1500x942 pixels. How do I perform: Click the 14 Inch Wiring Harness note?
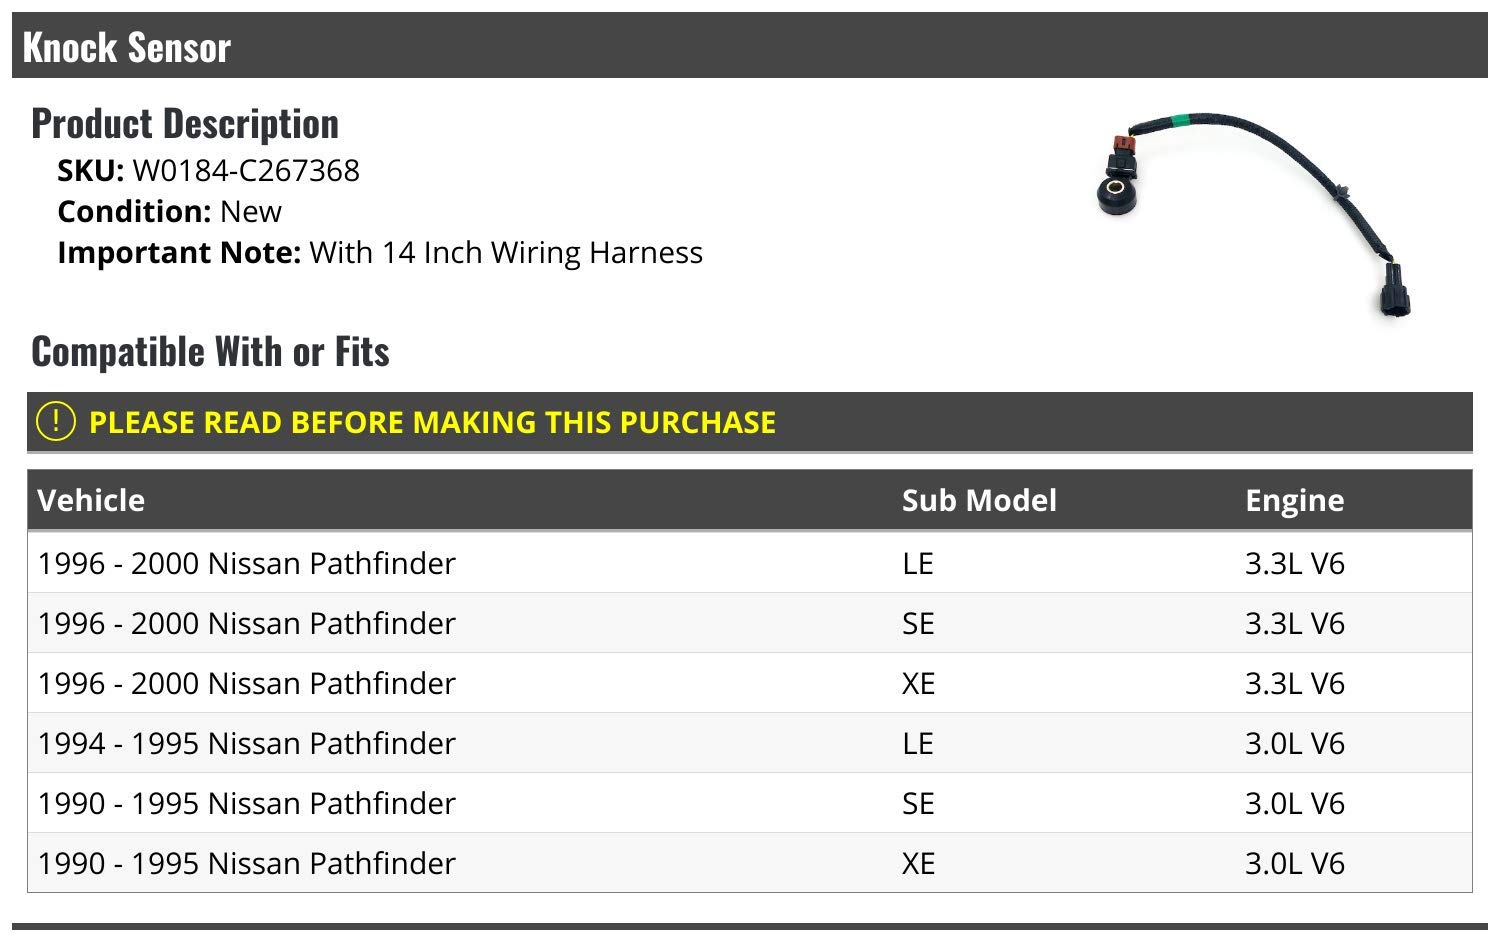coord(506,253)
